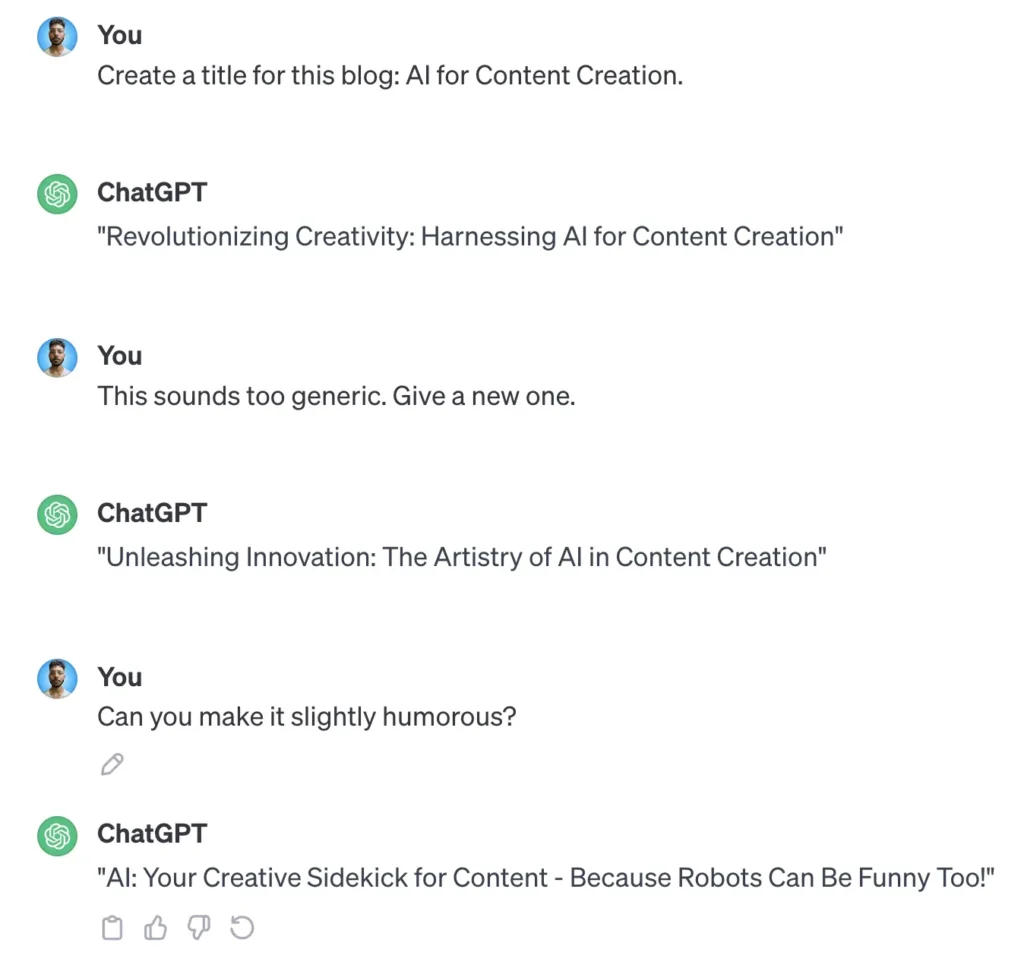The image size is (1024, 965).
Task: Click the ChatGPT avatar beside the last reply
Action: pos(56,836)
